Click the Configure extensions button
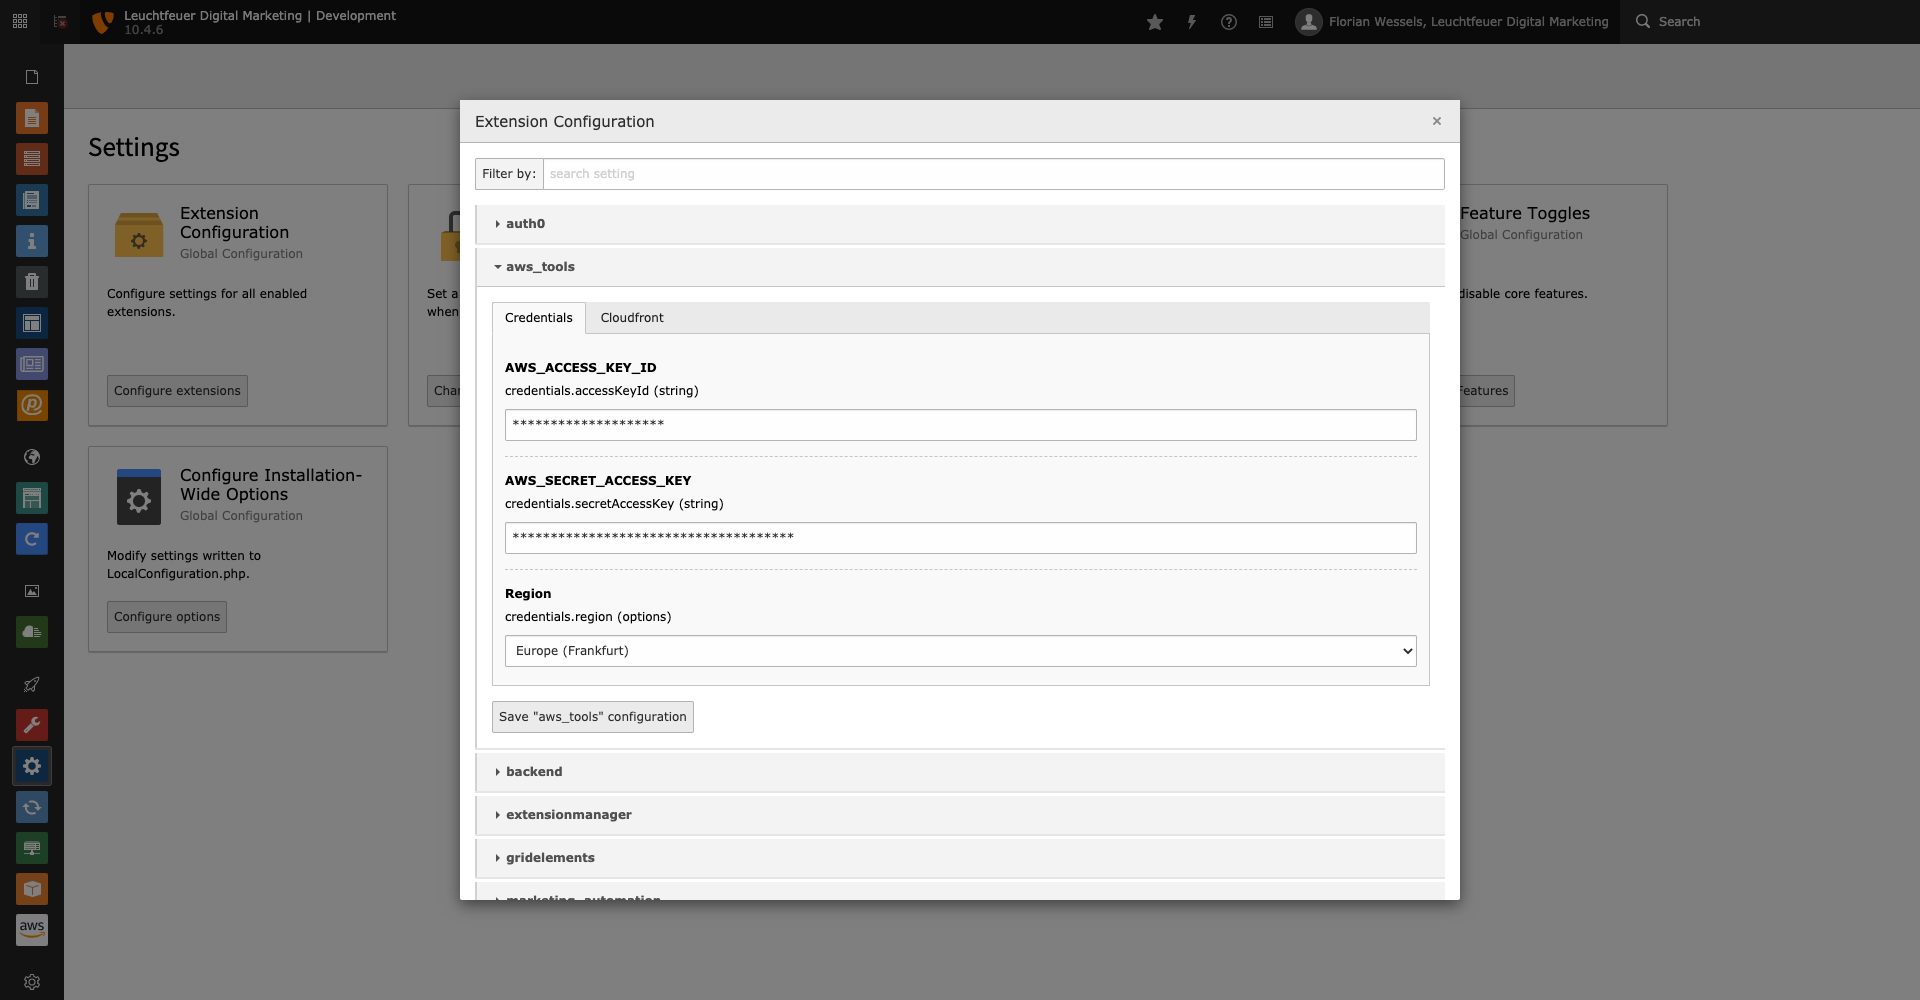The height and width of the screenshot is (1000, 1920). pyautogui.click(x=176, y=390)
